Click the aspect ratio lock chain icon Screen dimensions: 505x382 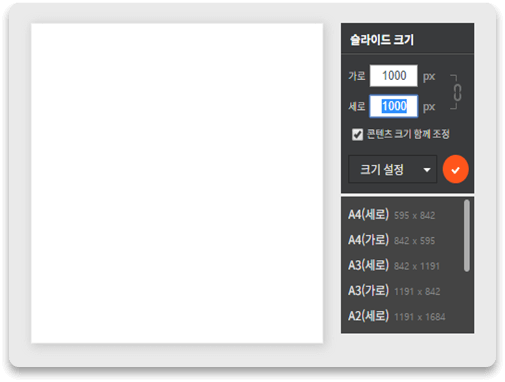pyautogui.click(x=457, y=92)
